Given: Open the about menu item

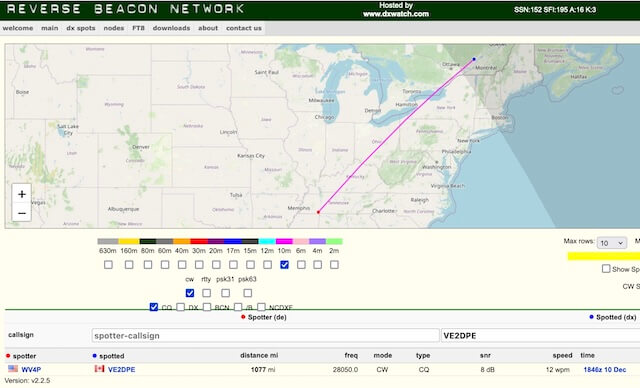Looking at the screenshot, I should (208, 28).
